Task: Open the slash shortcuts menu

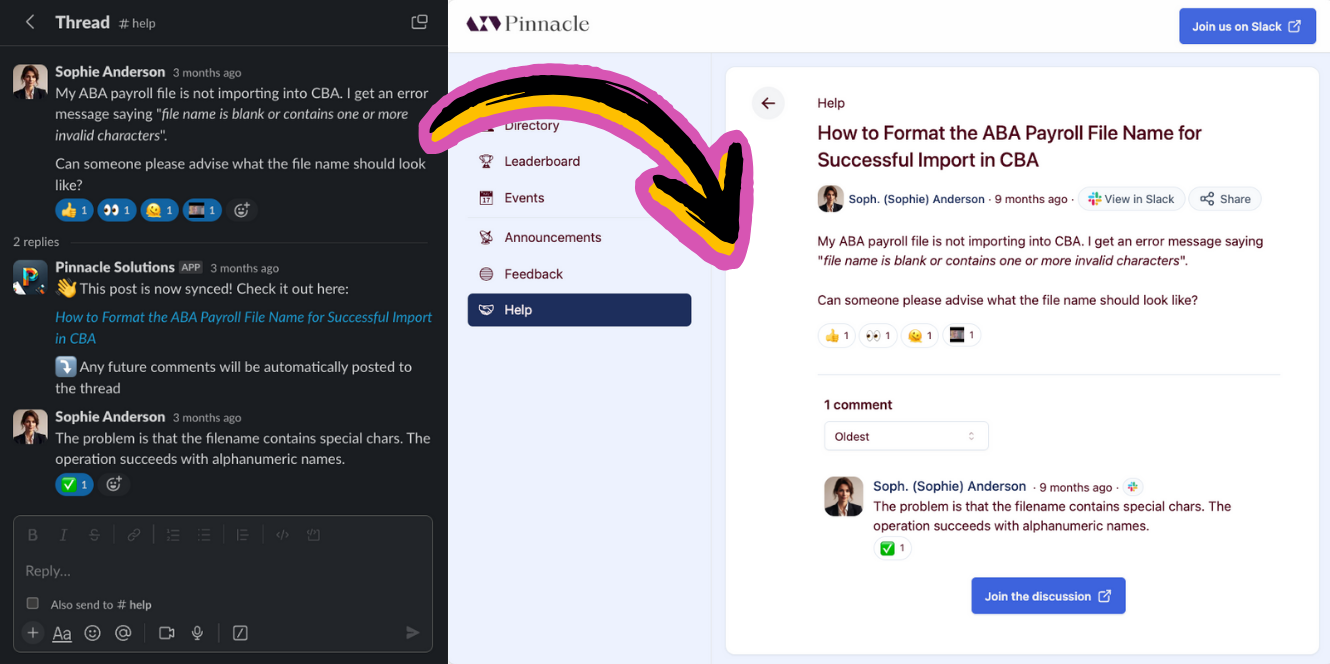Action: point(240,633)
